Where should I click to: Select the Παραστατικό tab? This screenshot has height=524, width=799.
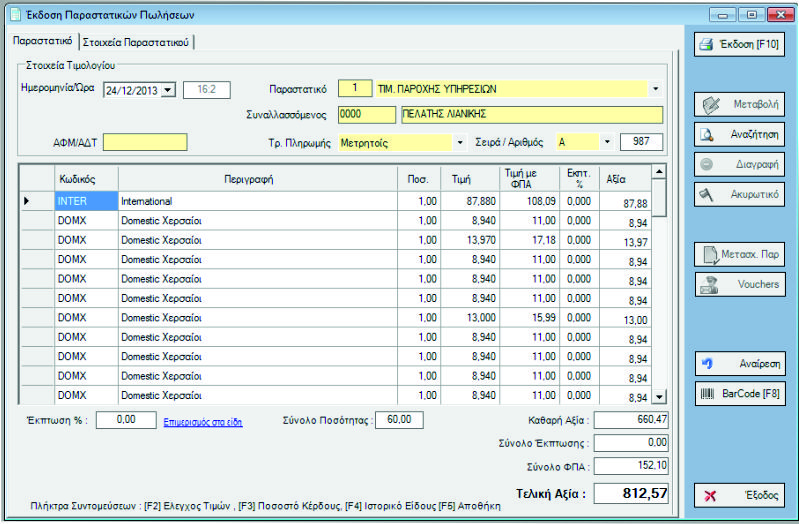41,42
